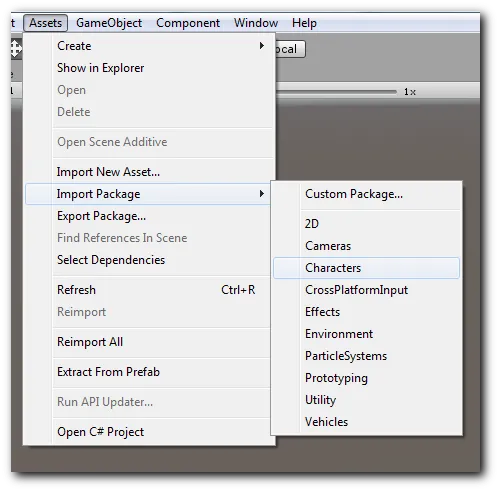Image resolution: width=499 pixels, height=491 pixels.
Task: Expand the Create submenu
Action: pos(148,46)
